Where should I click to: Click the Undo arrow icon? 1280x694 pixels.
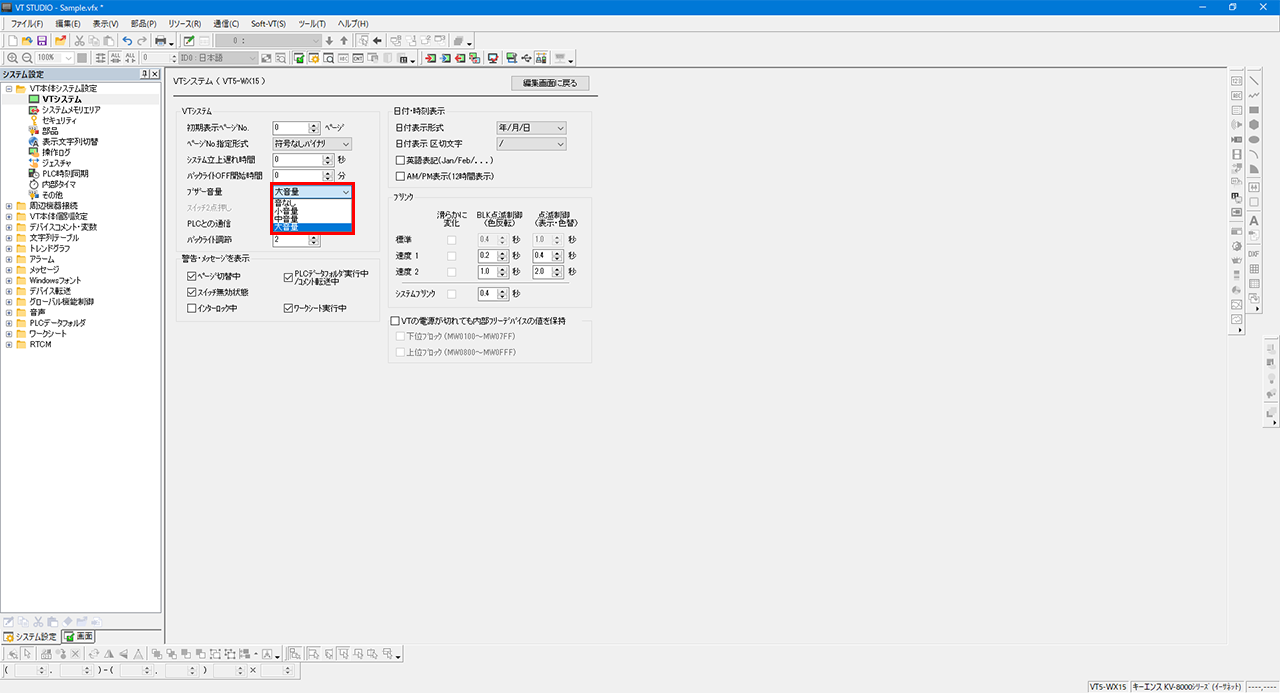coord(127,41)
